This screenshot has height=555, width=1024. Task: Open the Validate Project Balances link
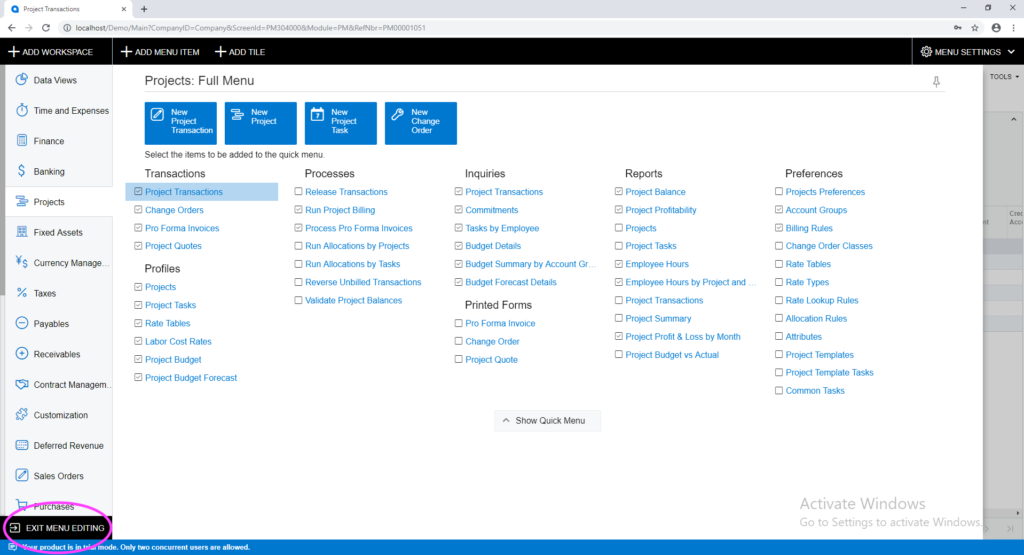[x=353, y=300]
